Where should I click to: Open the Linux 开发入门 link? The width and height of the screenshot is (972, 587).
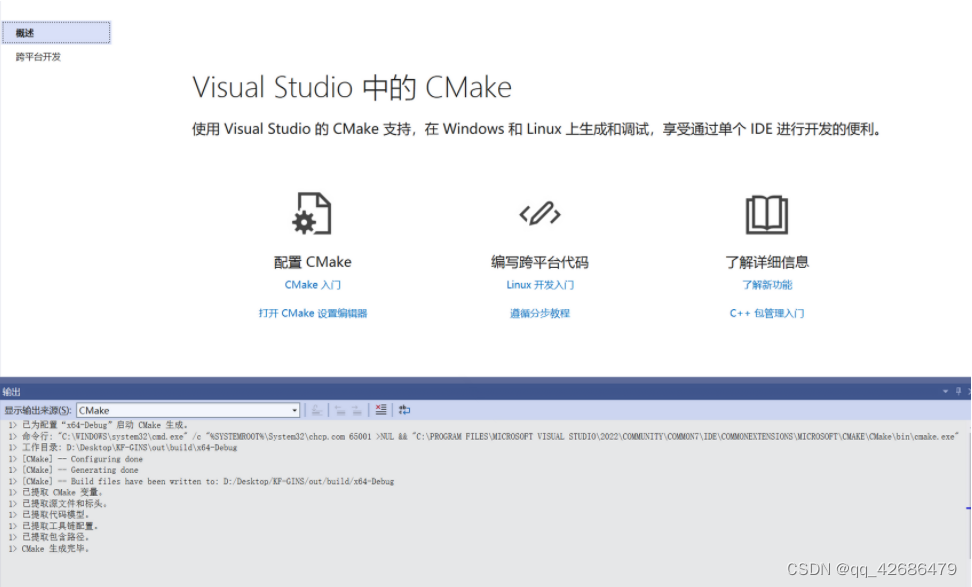point(540,285)
